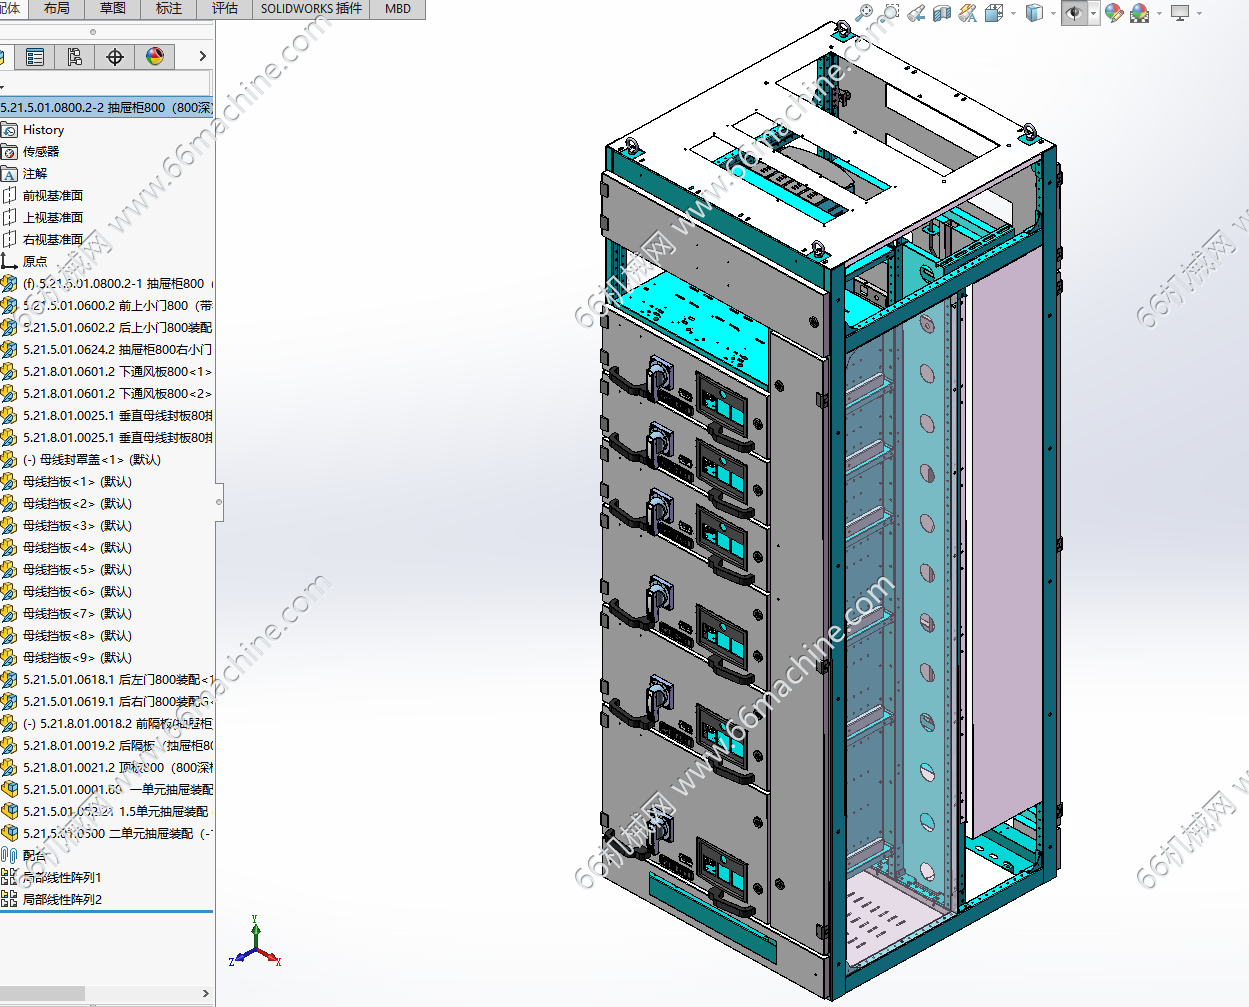Click the 局部线性阵列1 pattern icon
The height and width of the screenshot is (1007, 1249).
[9, 877]
